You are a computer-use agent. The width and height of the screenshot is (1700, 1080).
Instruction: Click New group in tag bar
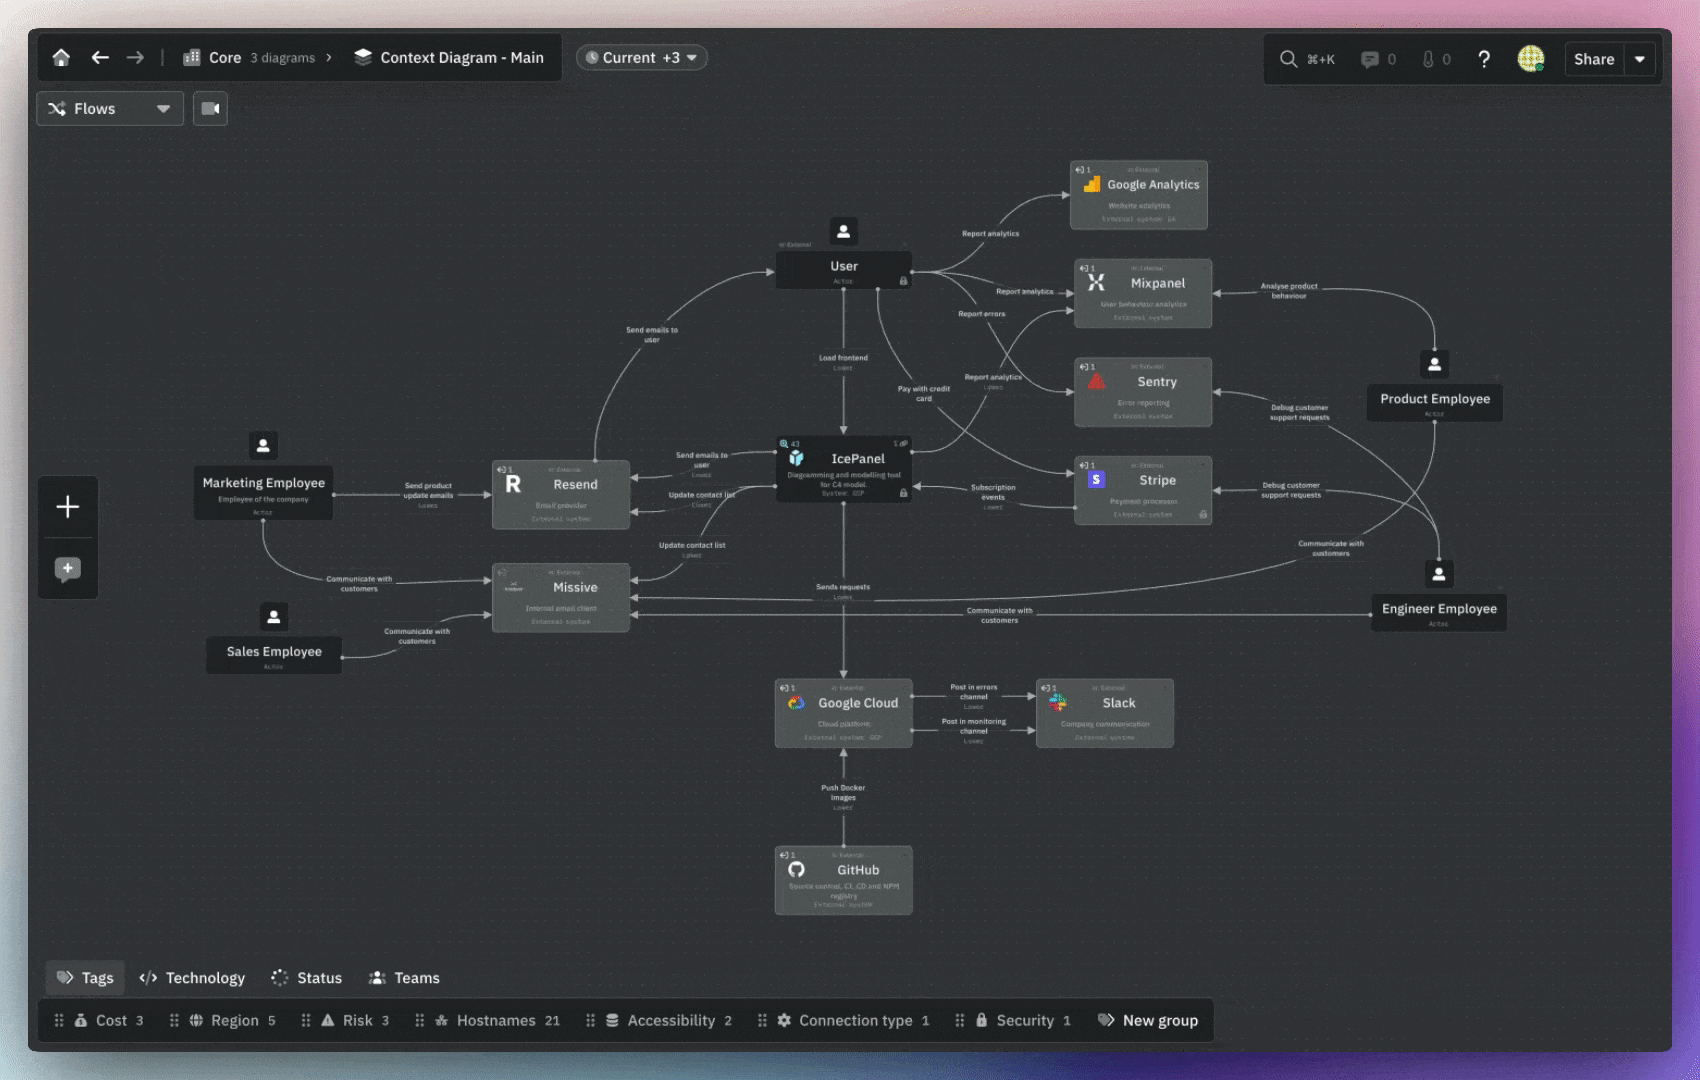(1148, 1021)
